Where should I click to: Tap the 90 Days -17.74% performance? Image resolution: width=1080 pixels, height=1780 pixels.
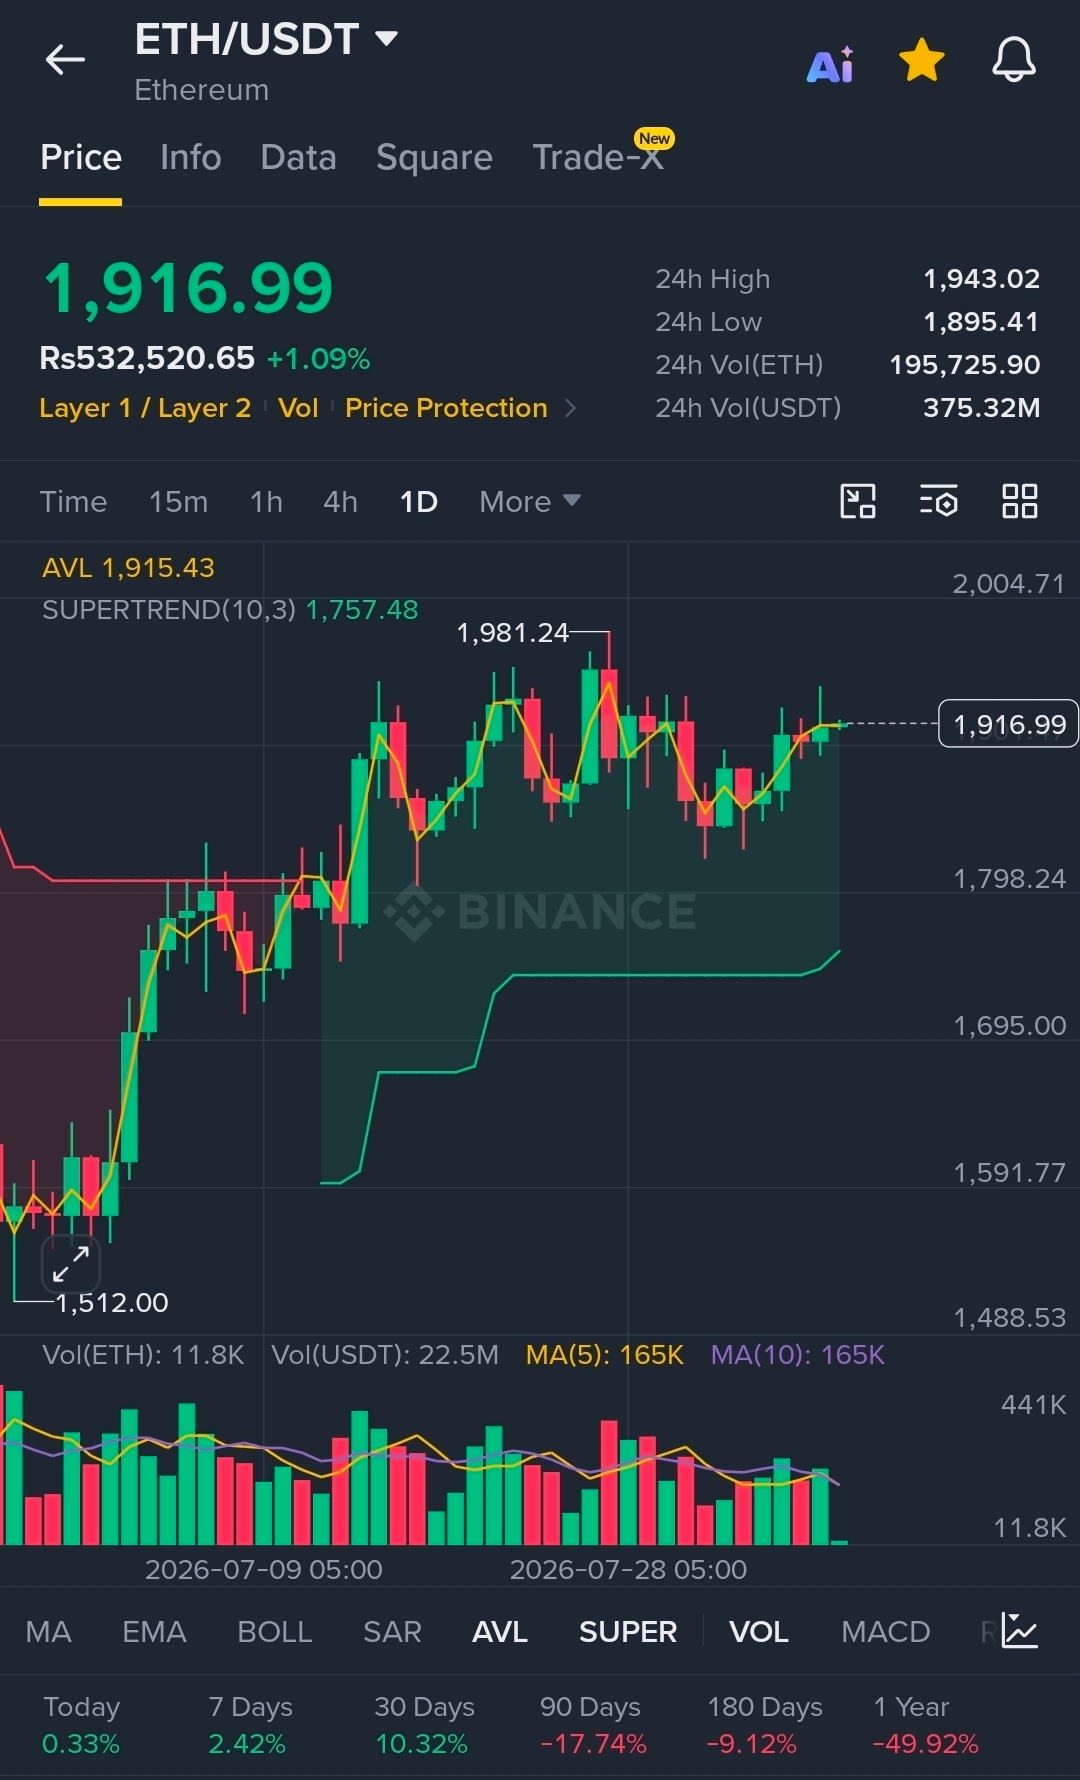point(592,1725)
